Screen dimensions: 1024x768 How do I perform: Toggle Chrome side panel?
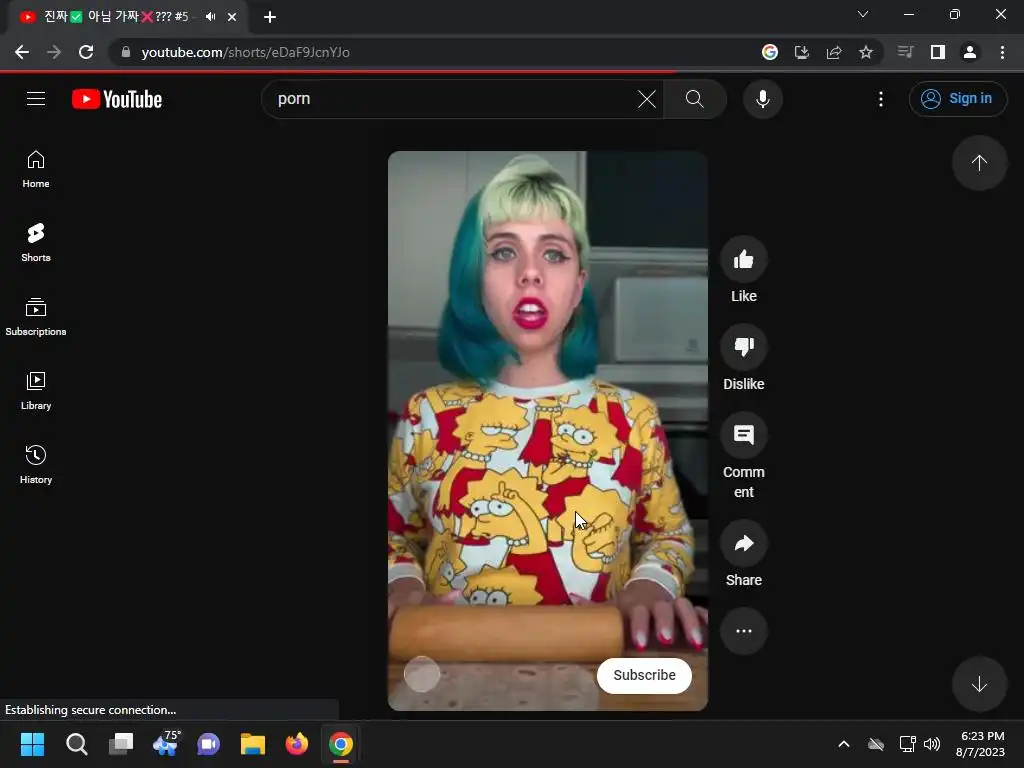938,52
